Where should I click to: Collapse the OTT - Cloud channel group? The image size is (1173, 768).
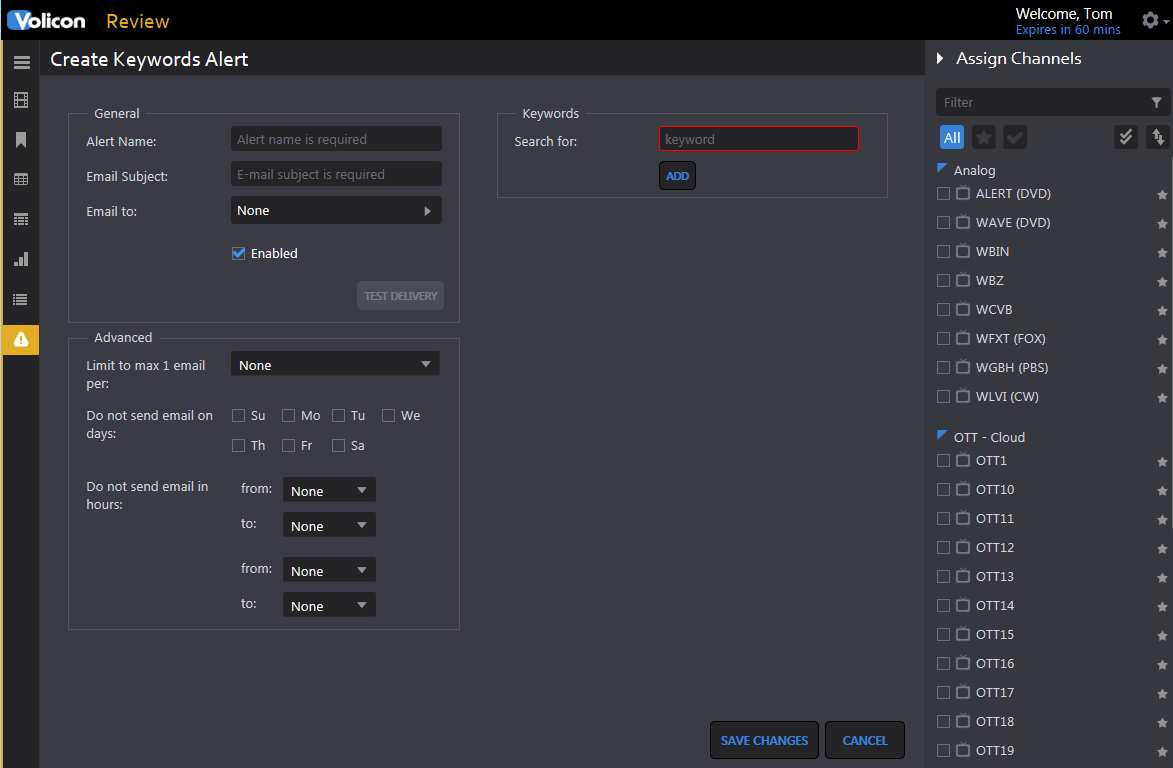(943, 435)
